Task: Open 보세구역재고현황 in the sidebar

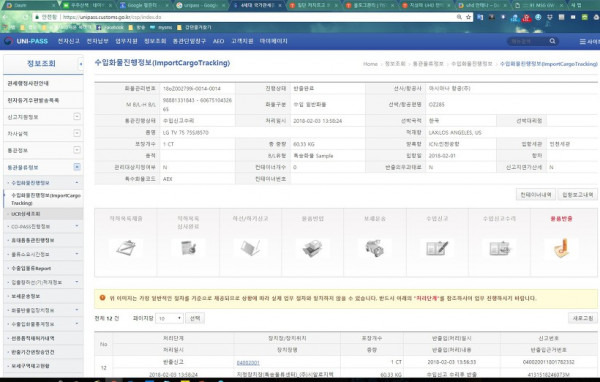Action: [x=30, y=366]
